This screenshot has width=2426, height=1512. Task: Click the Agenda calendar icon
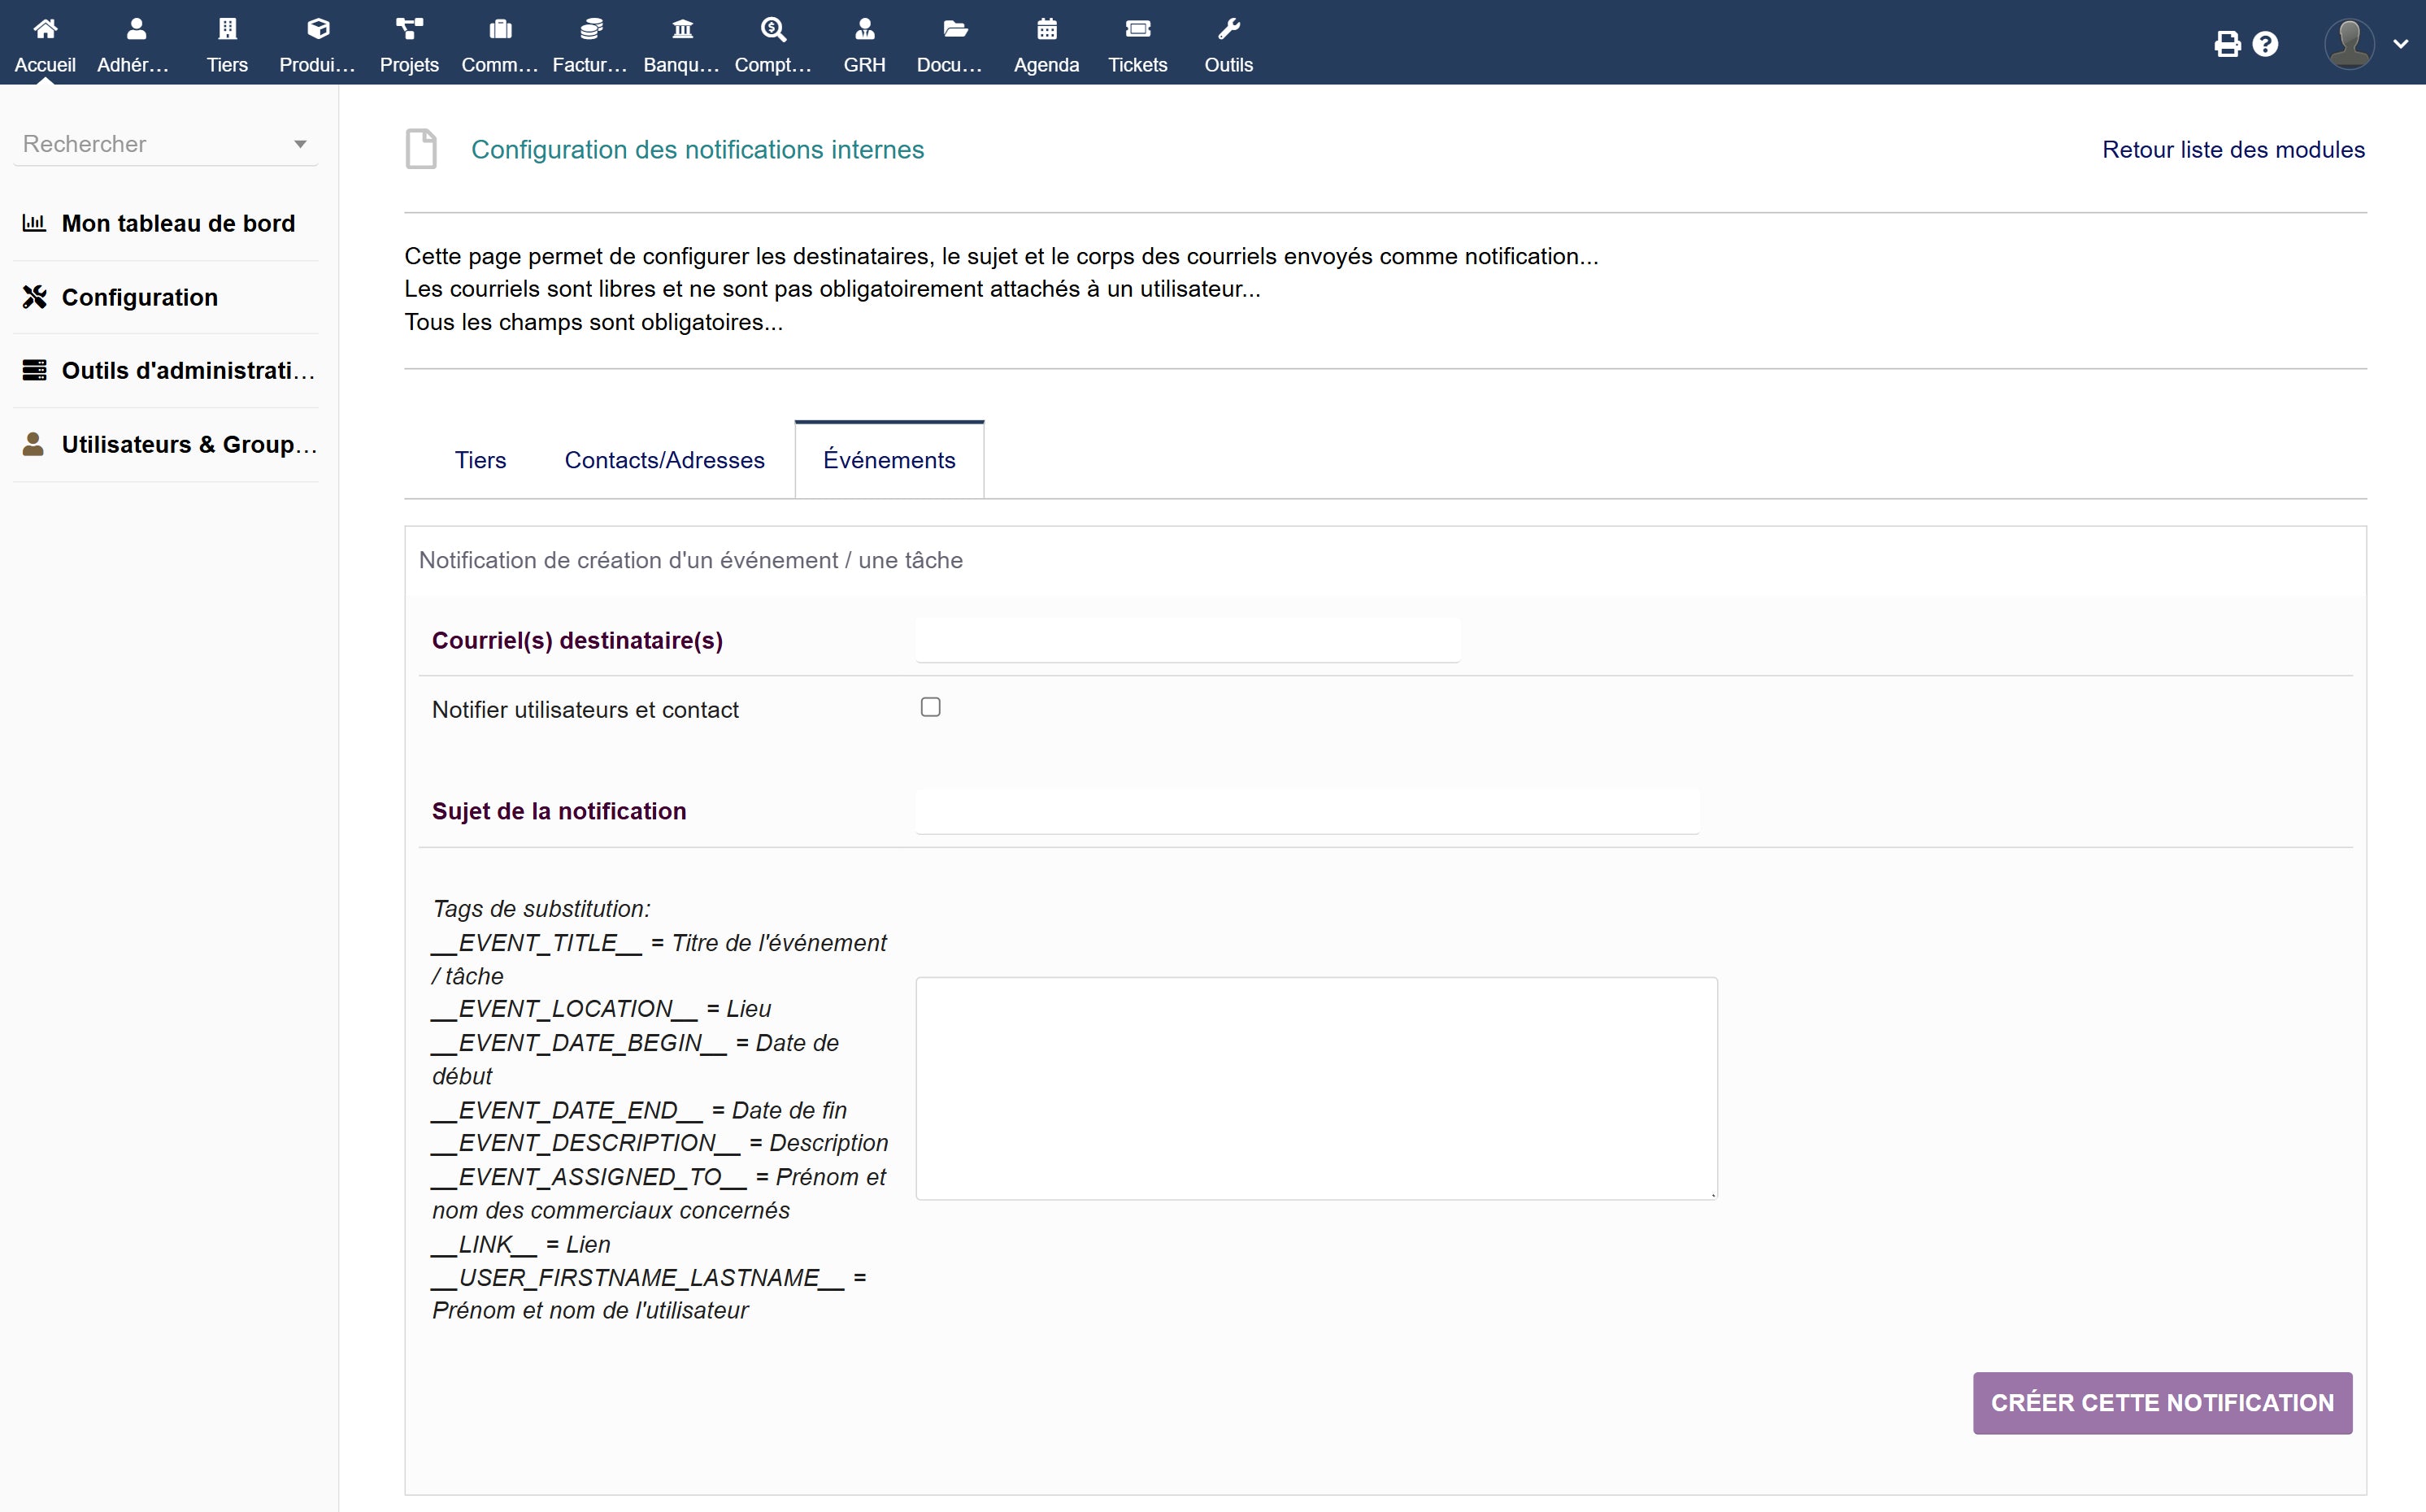tap(1046, 30)
